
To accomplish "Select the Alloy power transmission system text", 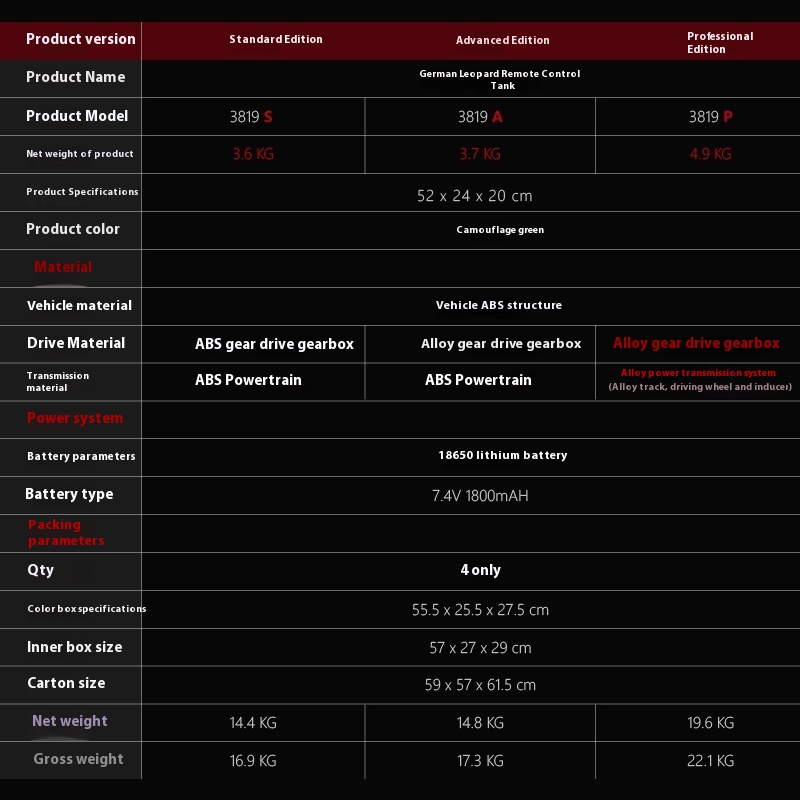I will 698,373.
